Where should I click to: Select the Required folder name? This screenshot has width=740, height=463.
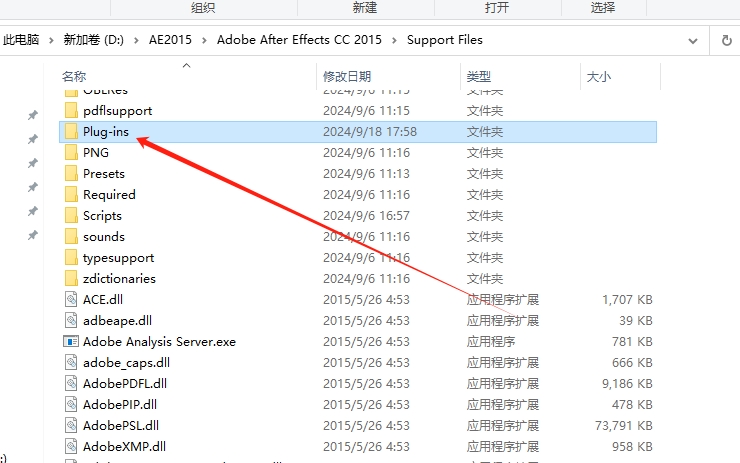point(109,195)
